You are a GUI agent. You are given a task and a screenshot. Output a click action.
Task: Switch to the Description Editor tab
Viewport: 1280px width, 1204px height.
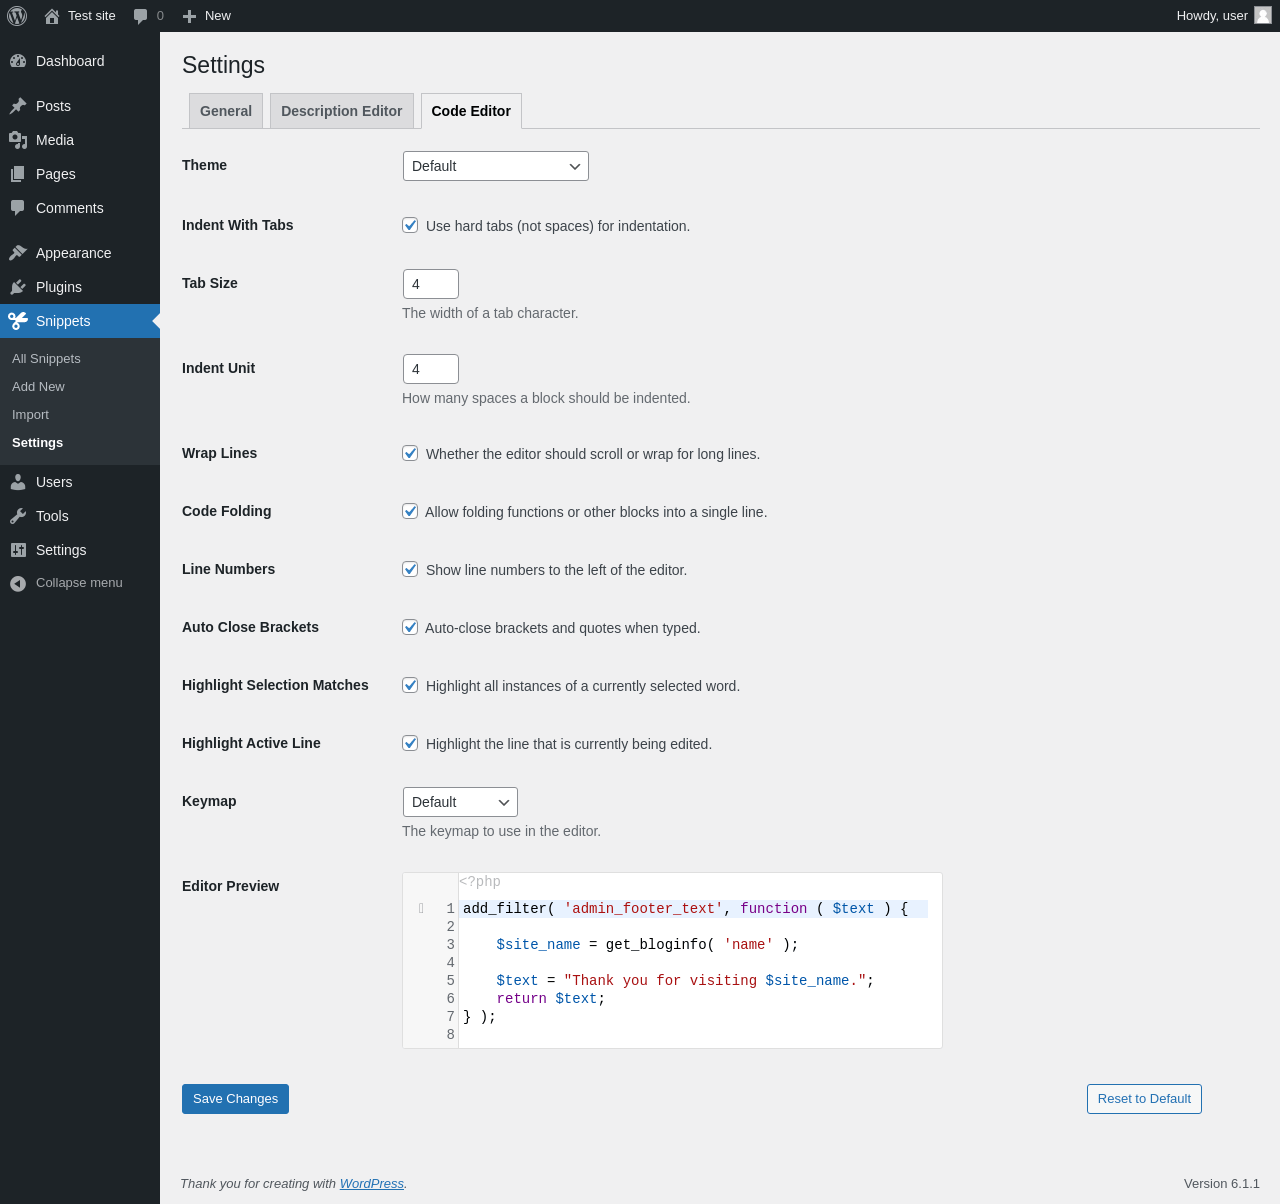pos(342,111)
